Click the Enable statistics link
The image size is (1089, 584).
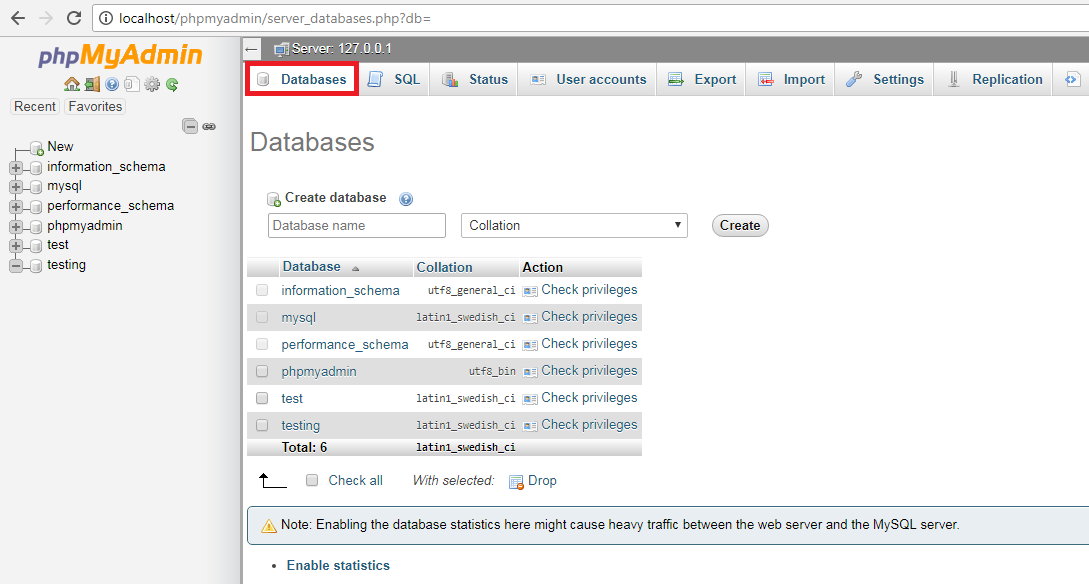coord(338,565)
